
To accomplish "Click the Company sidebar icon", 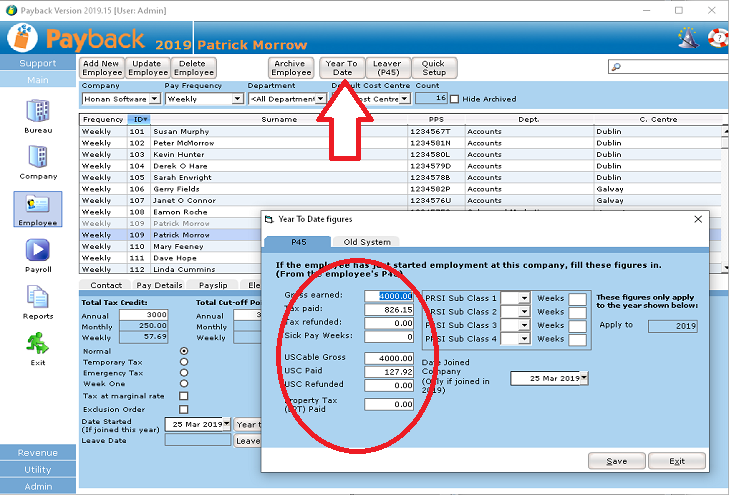I will coord(38,157).
